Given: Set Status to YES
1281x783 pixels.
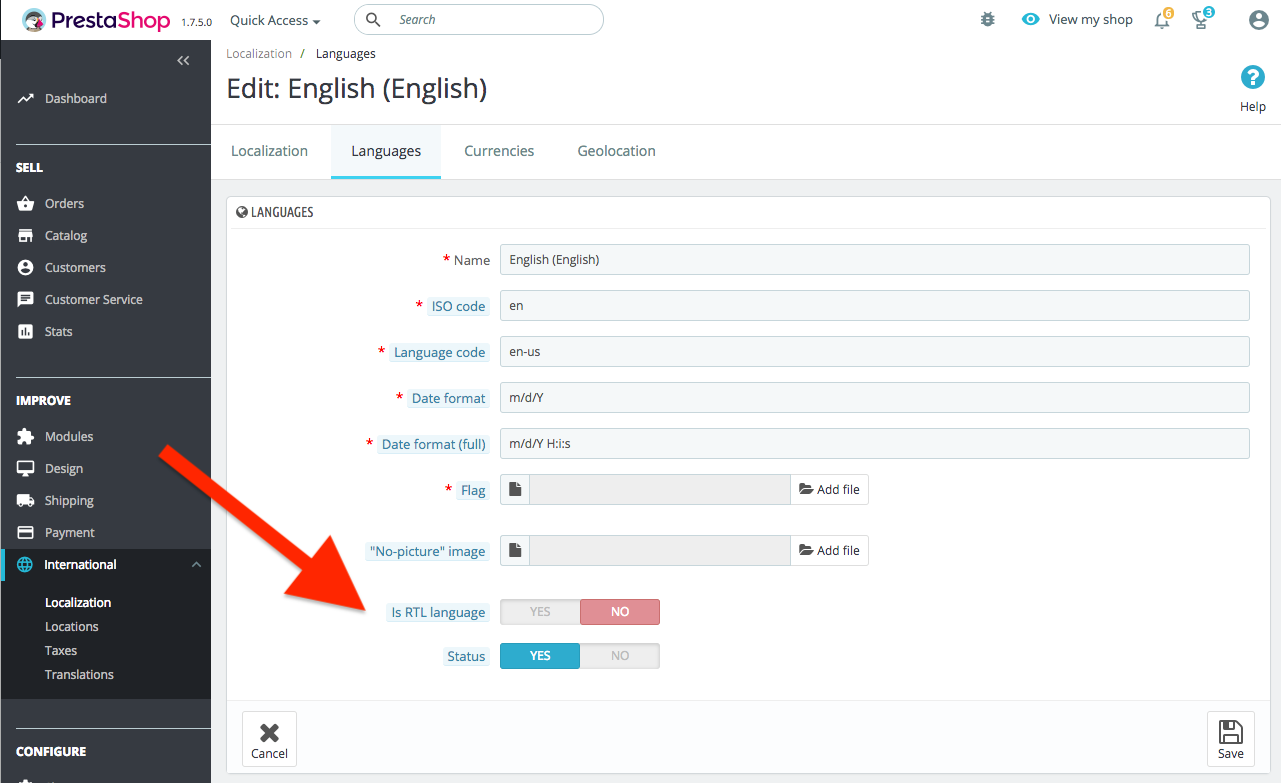Looking at the screenshot, I should 540,656.
